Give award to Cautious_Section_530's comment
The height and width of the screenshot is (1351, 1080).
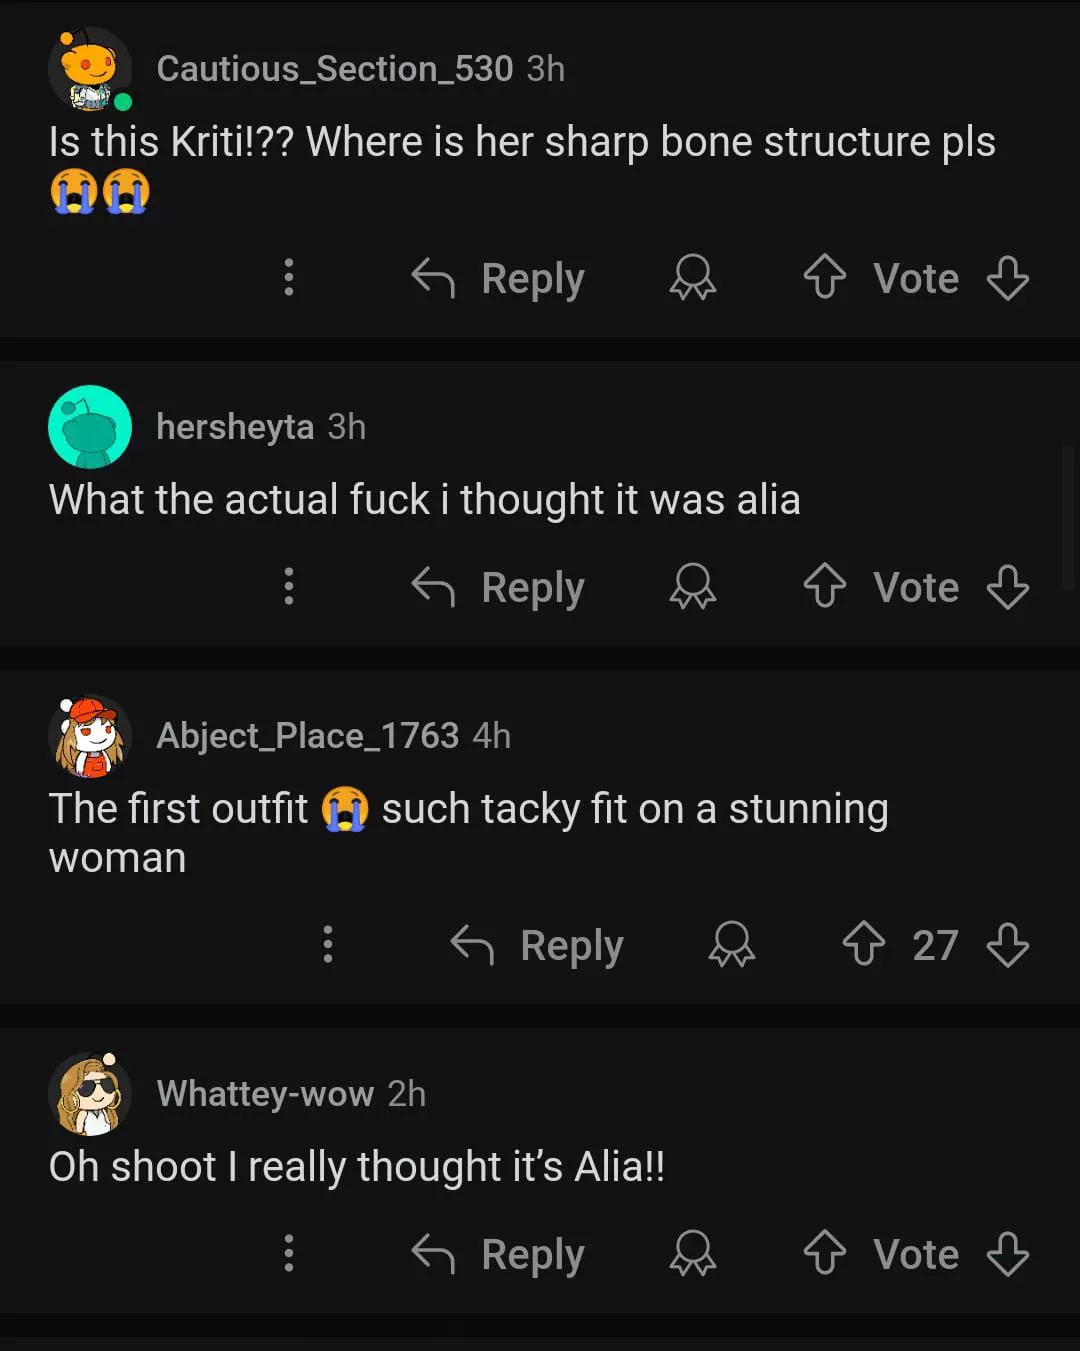pos(692,277)
